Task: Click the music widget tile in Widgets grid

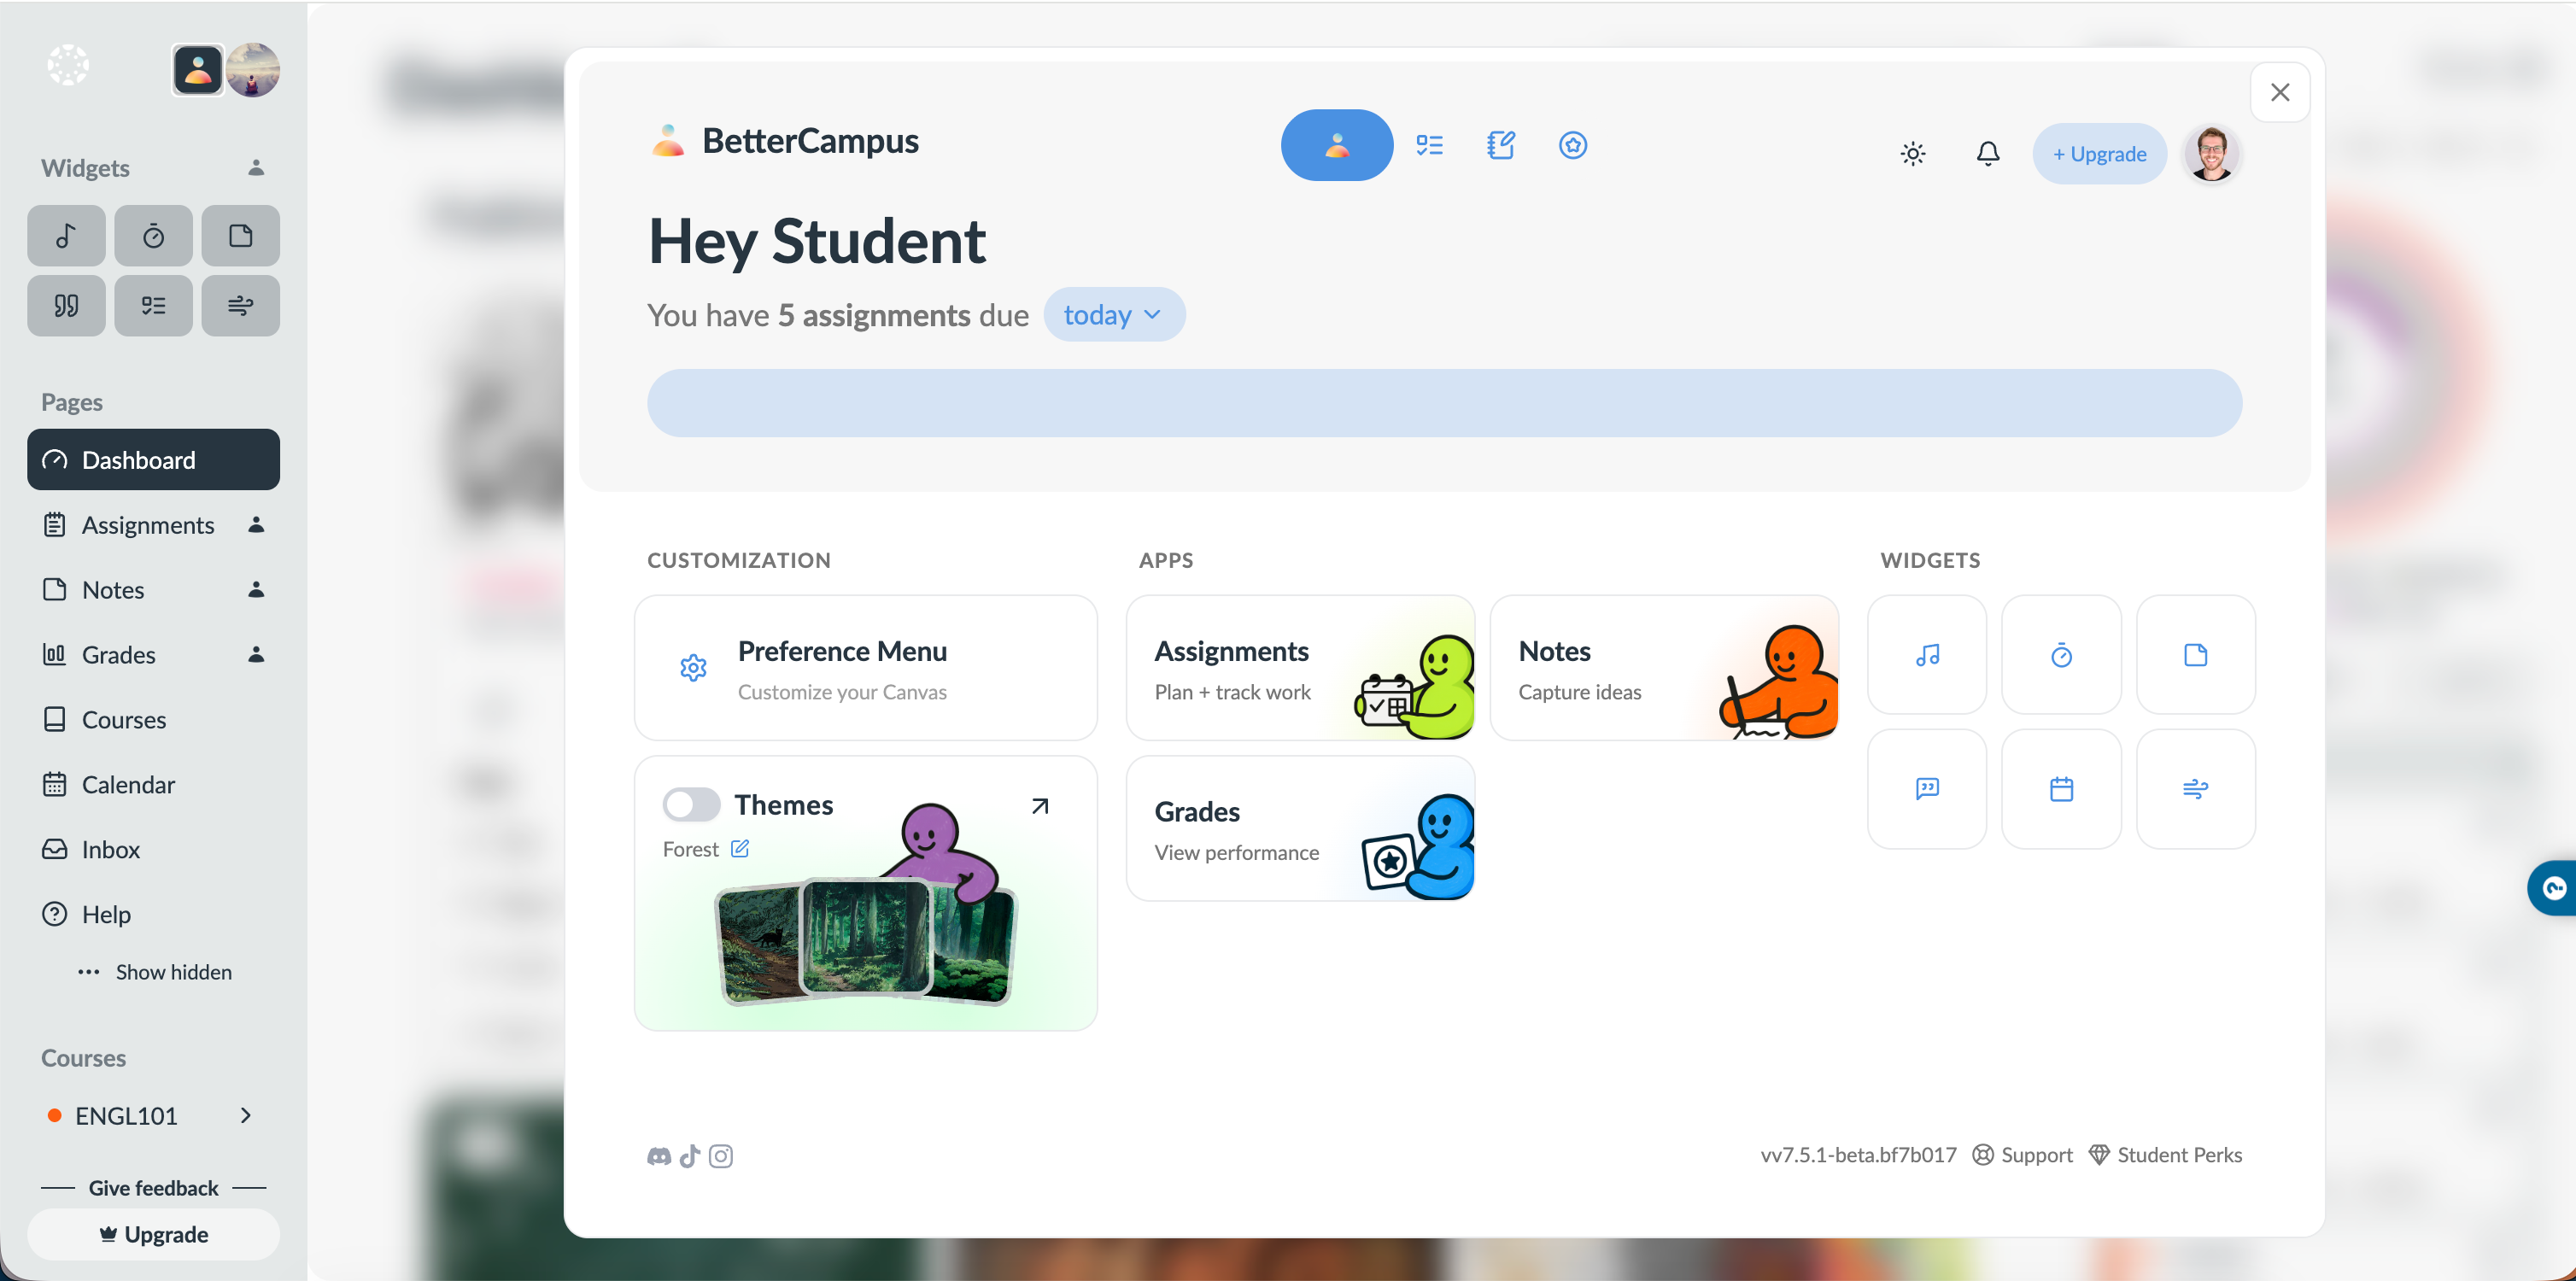Action: [x=1926, y=655]
